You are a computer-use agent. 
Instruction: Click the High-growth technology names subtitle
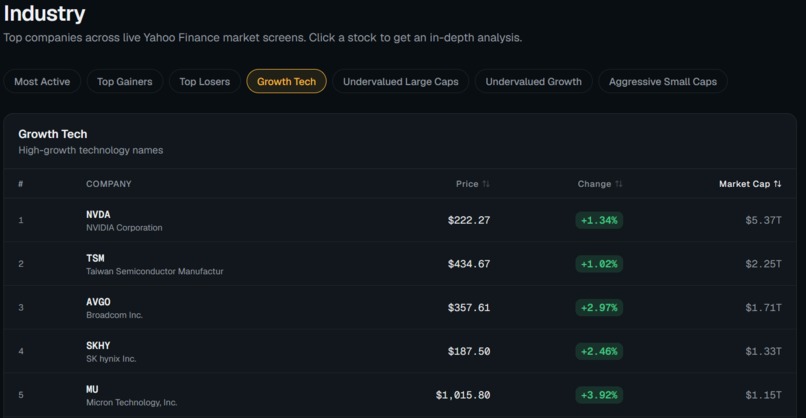(90, 150)
